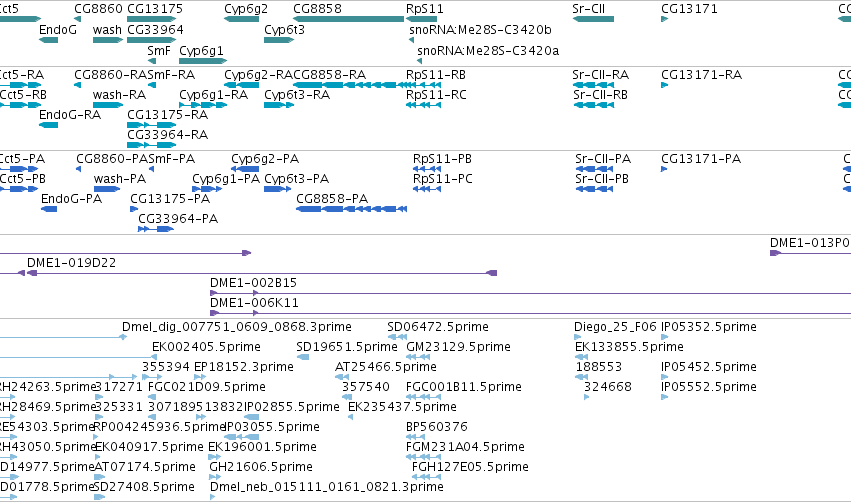Select the wash-PA protein label

coord(120,179)
